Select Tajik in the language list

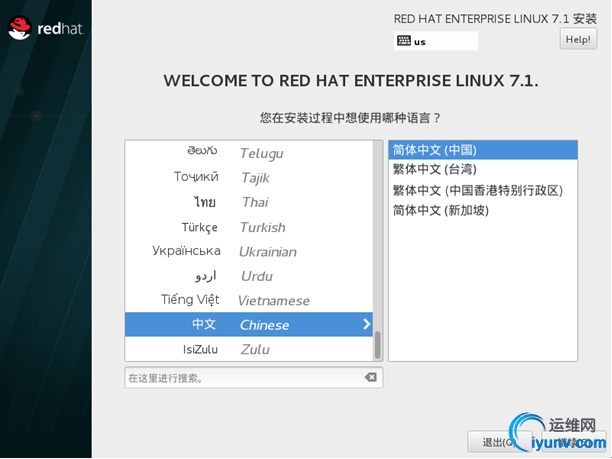249,177
